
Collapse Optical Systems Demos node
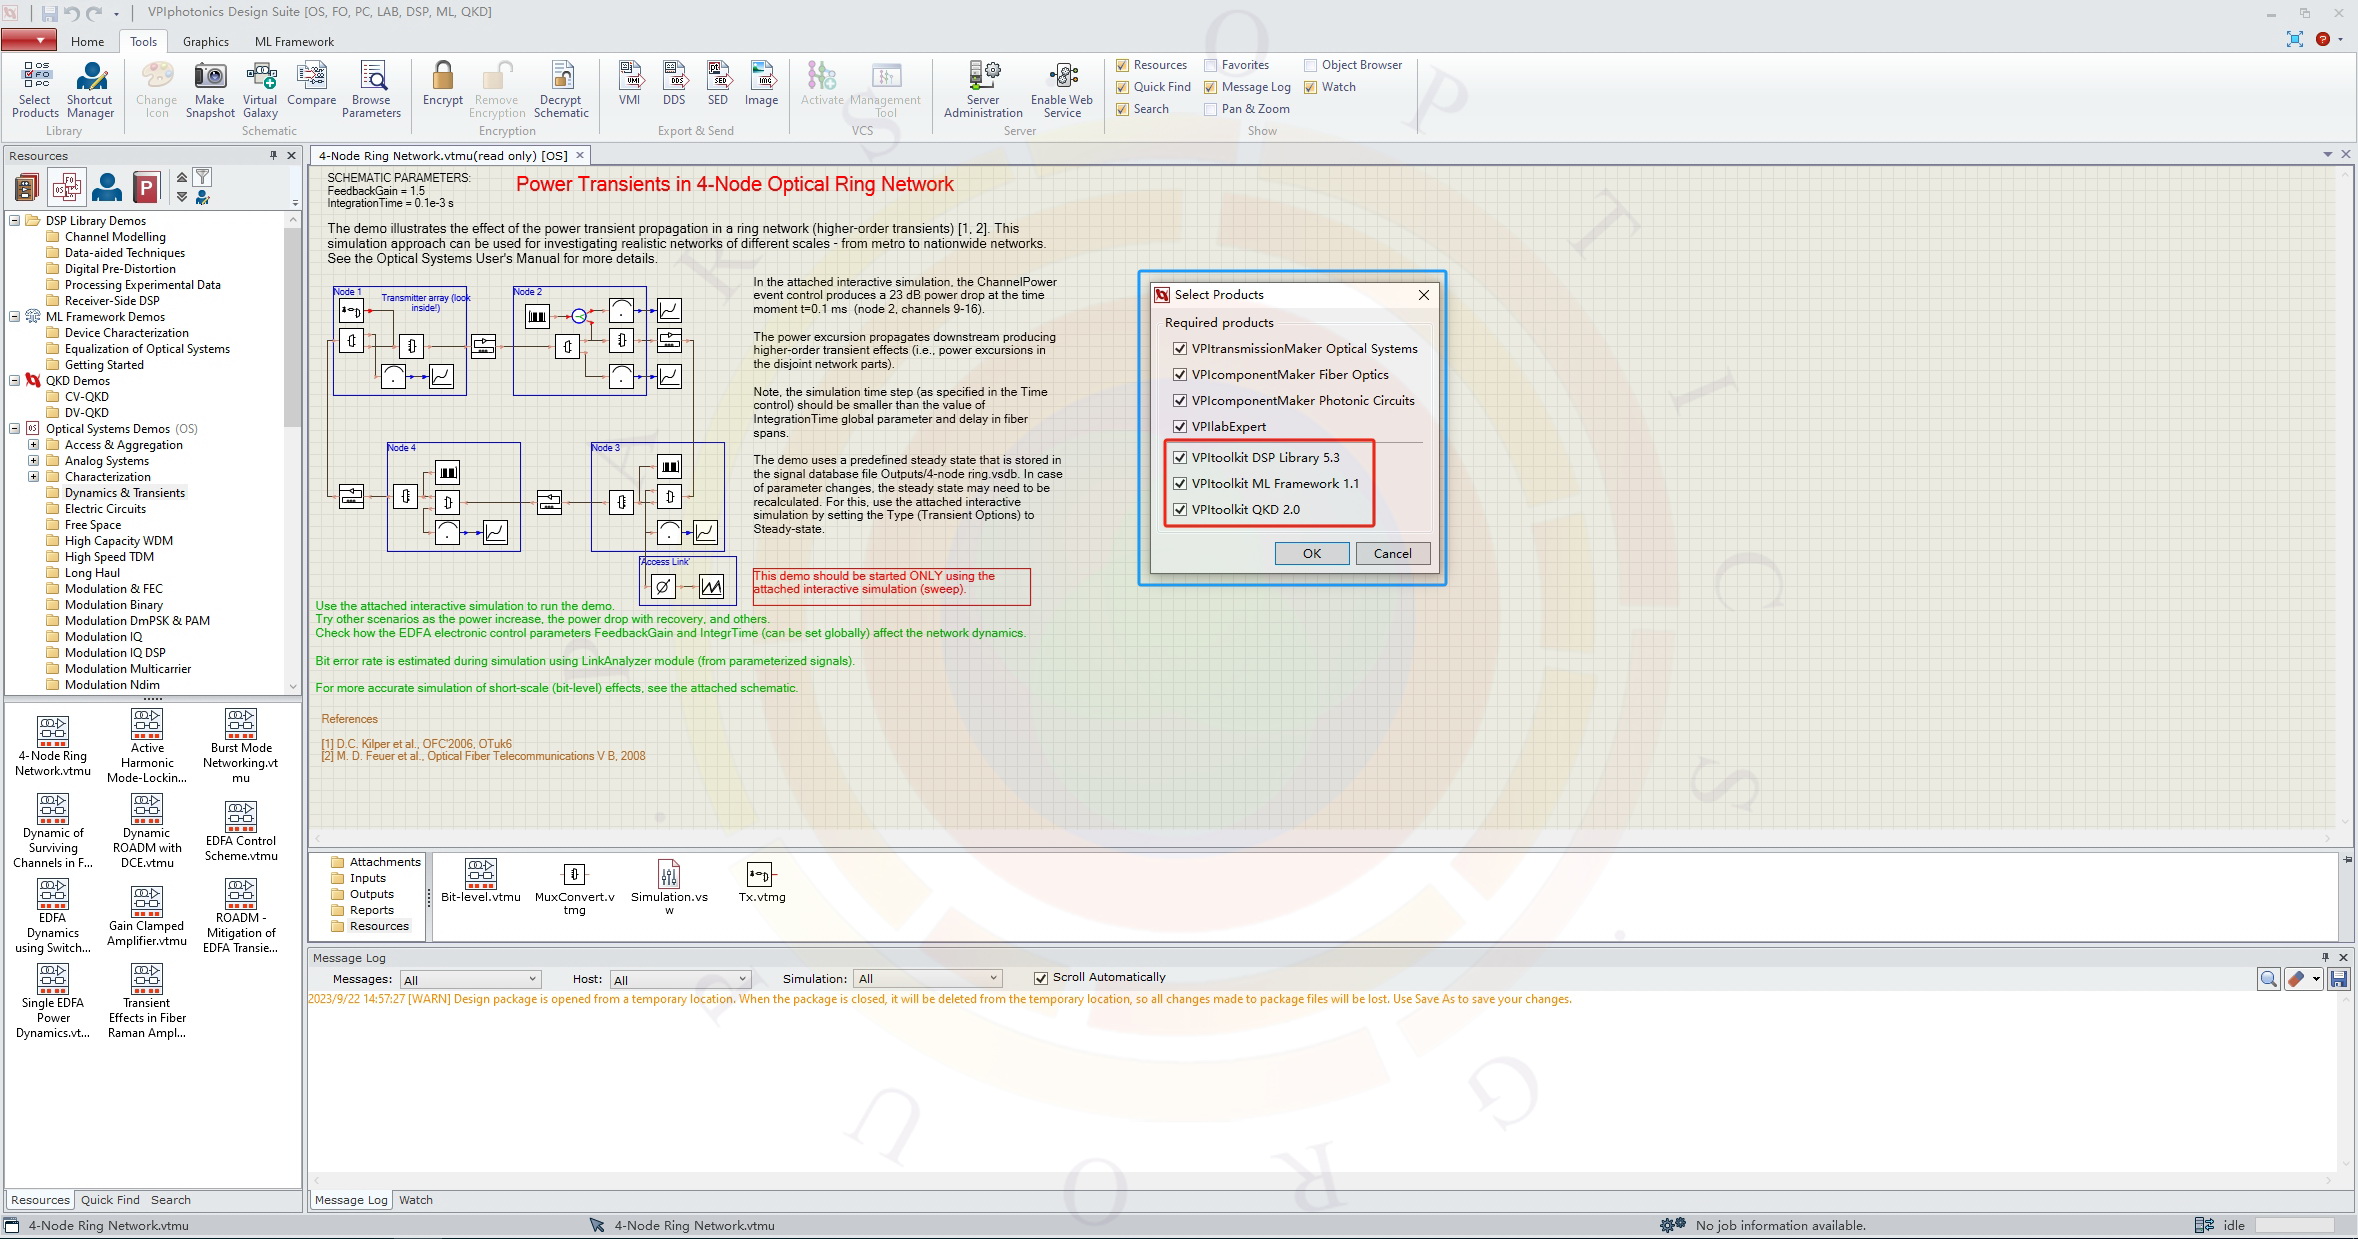click(x=15, y=429)
